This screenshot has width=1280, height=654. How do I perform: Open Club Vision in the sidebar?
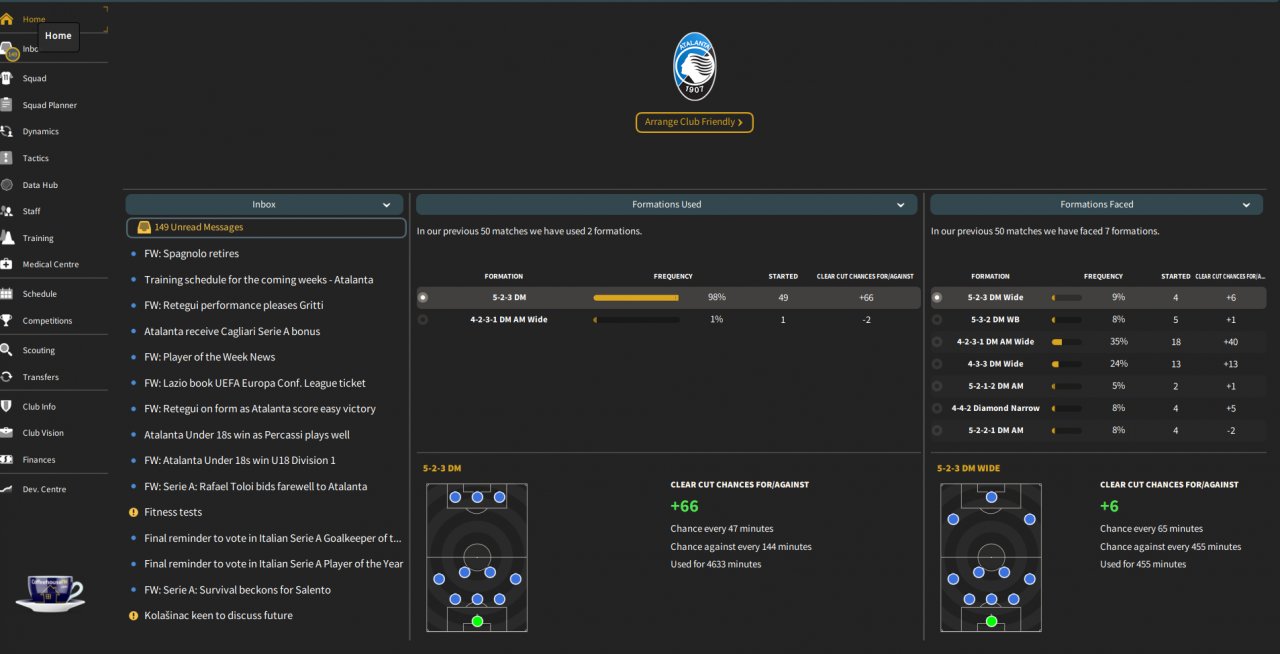point(43,433)
